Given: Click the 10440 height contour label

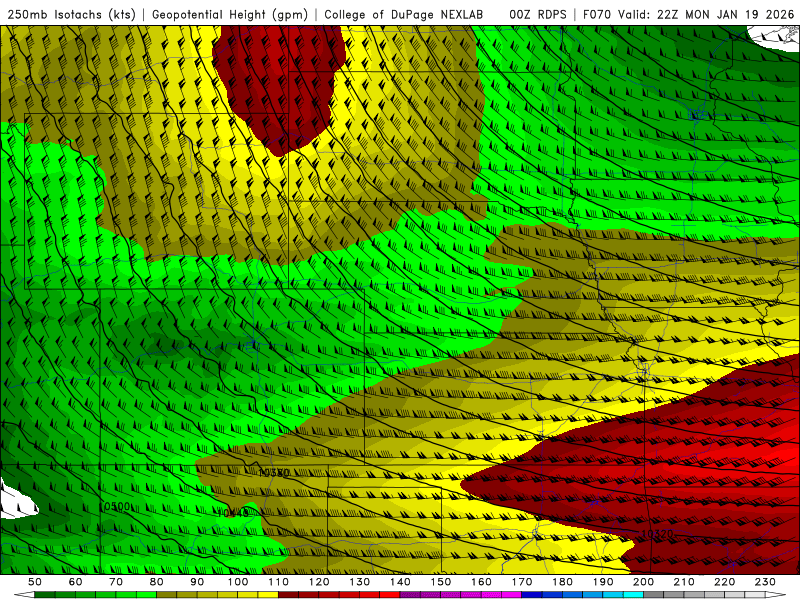Looking at the screenshot, I should (233, 512).
